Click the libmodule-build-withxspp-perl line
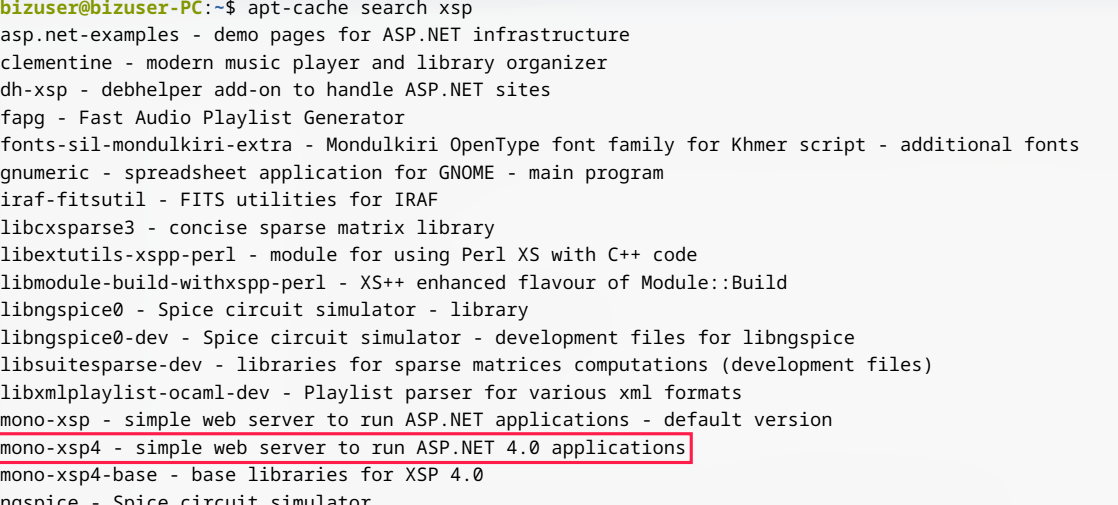The height and width of the screenshot is (505, 1118). [x=394, y=282]
